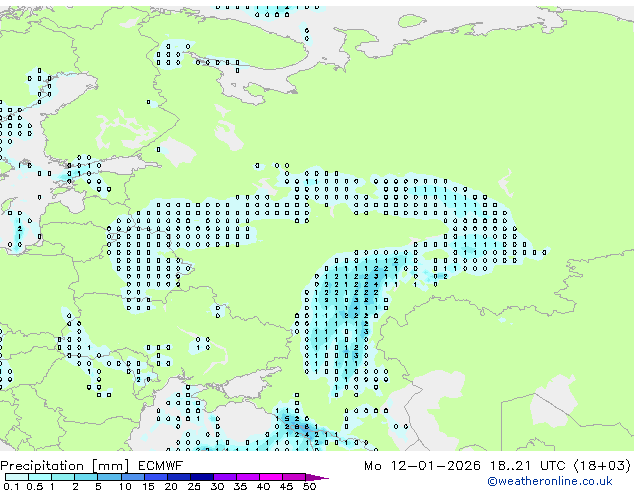Image resolution: width=634 pixels, height=490 pixels.
Task: Click the '40' legend scale label
Action: tap(263, 486)
